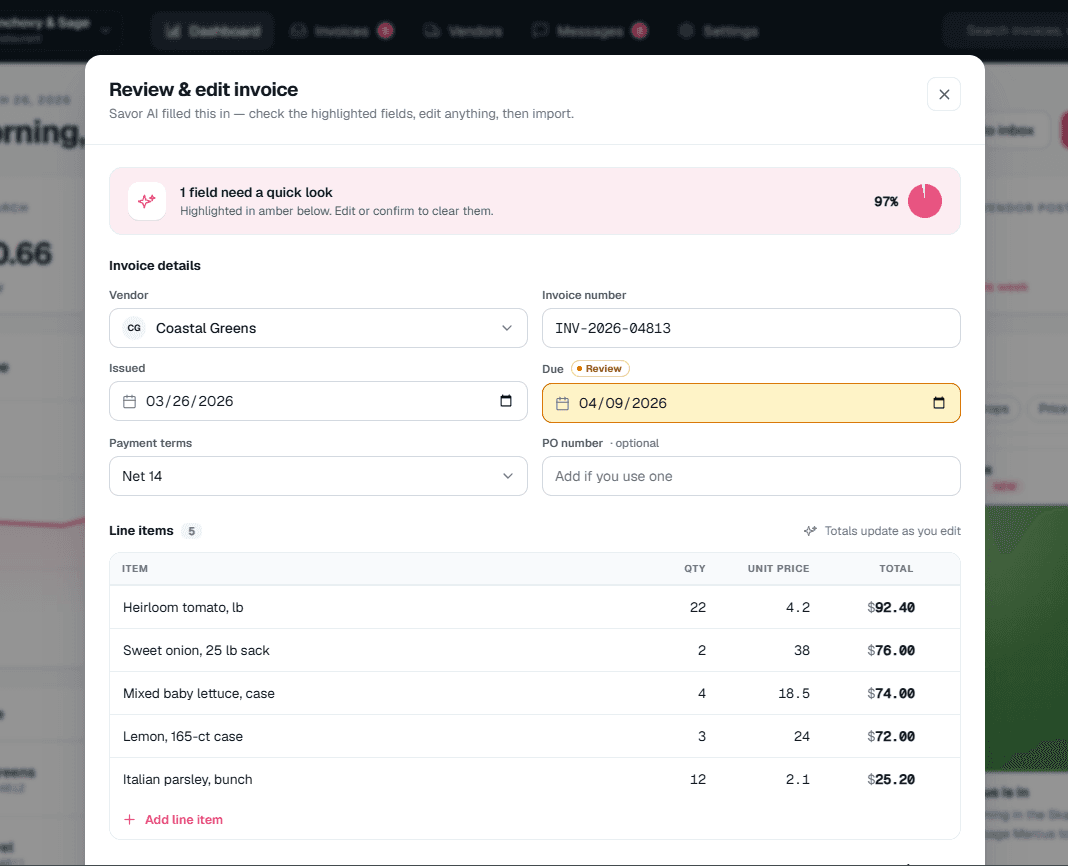This screenshot has height=866, width=1068.
Task: Select the Italian parsley, bunch item
Action: (187, 779)
